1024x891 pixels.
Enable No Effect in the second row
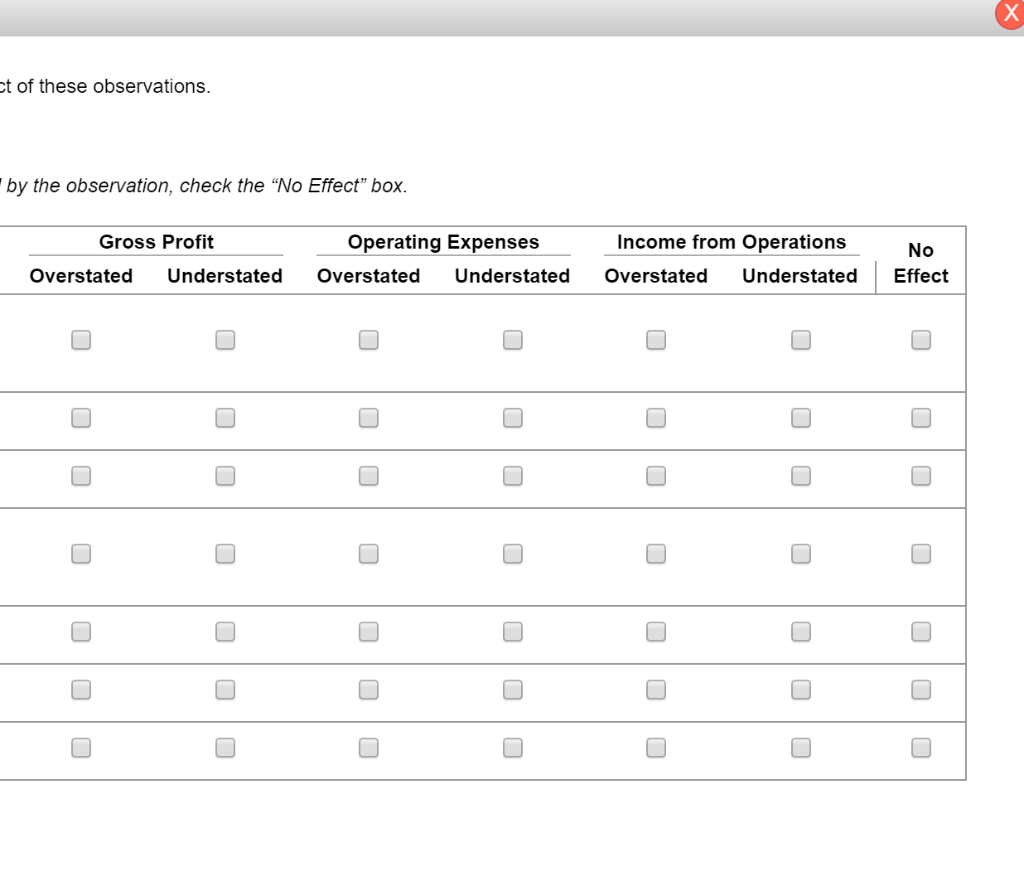pyautogui.click(x=921, y=417)
